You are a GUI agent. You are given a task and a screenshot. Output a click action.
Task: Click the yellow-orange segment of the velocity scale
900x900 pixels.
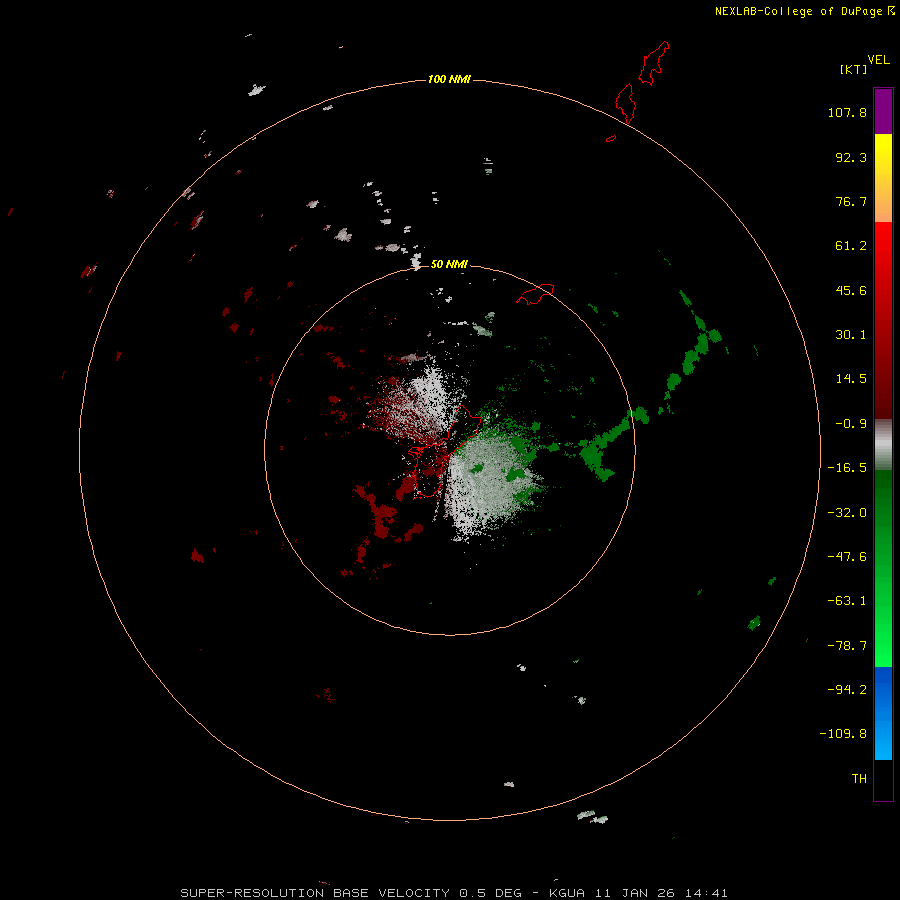pos(883,178)
